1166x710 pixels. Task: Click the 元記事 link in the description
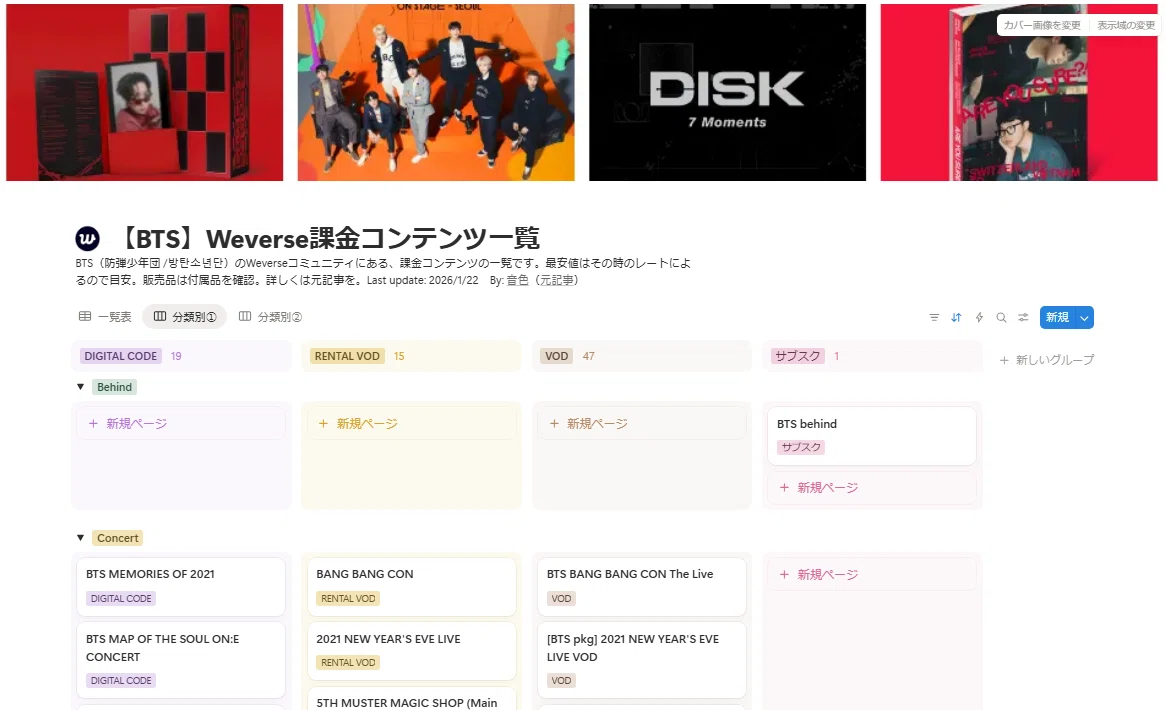(x=556, y=280)
